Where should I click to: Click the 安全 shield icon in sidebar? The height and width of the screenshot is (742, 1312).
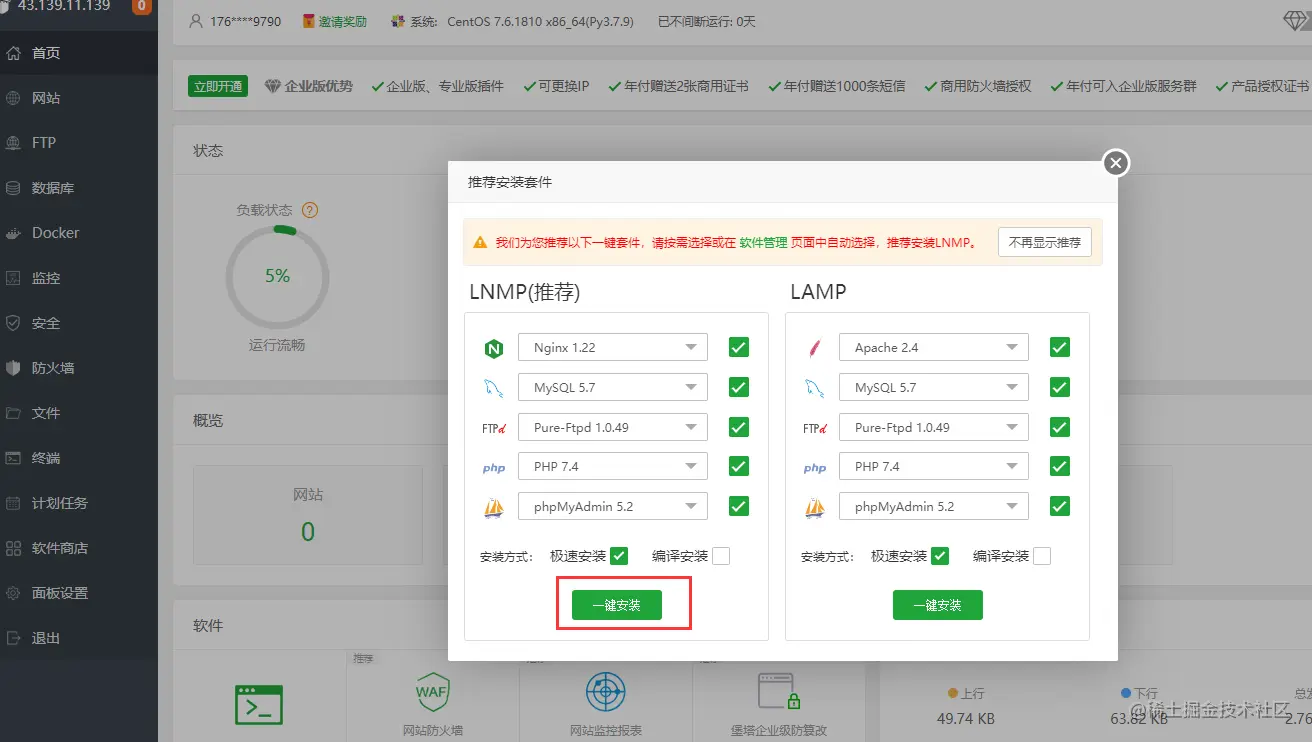coord(13,323)
